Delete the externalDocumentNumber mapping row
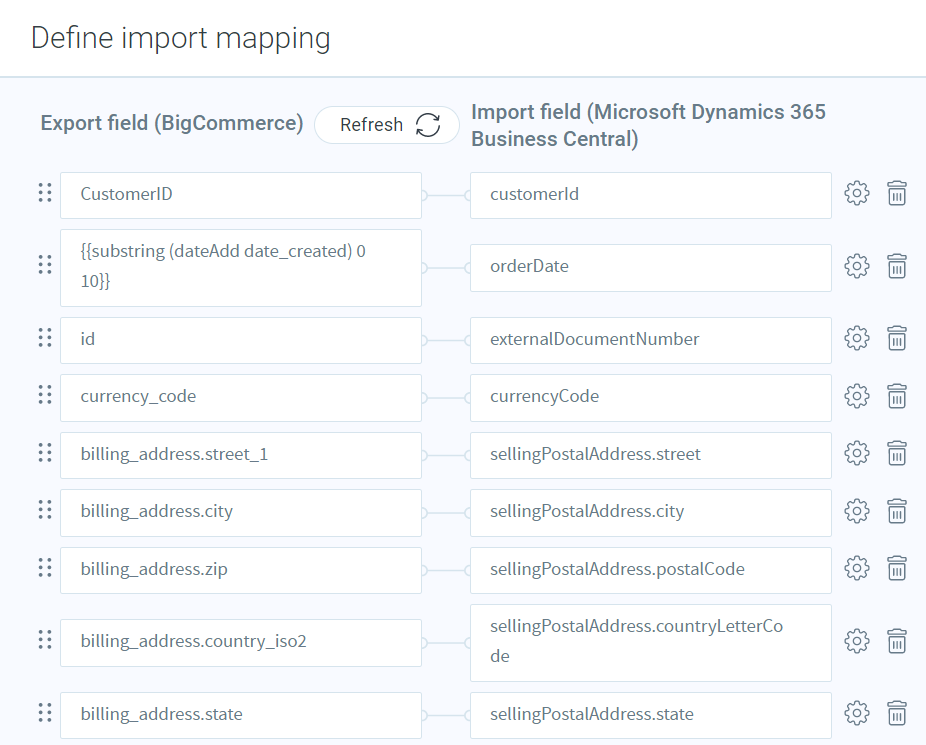 coord(896,338)
